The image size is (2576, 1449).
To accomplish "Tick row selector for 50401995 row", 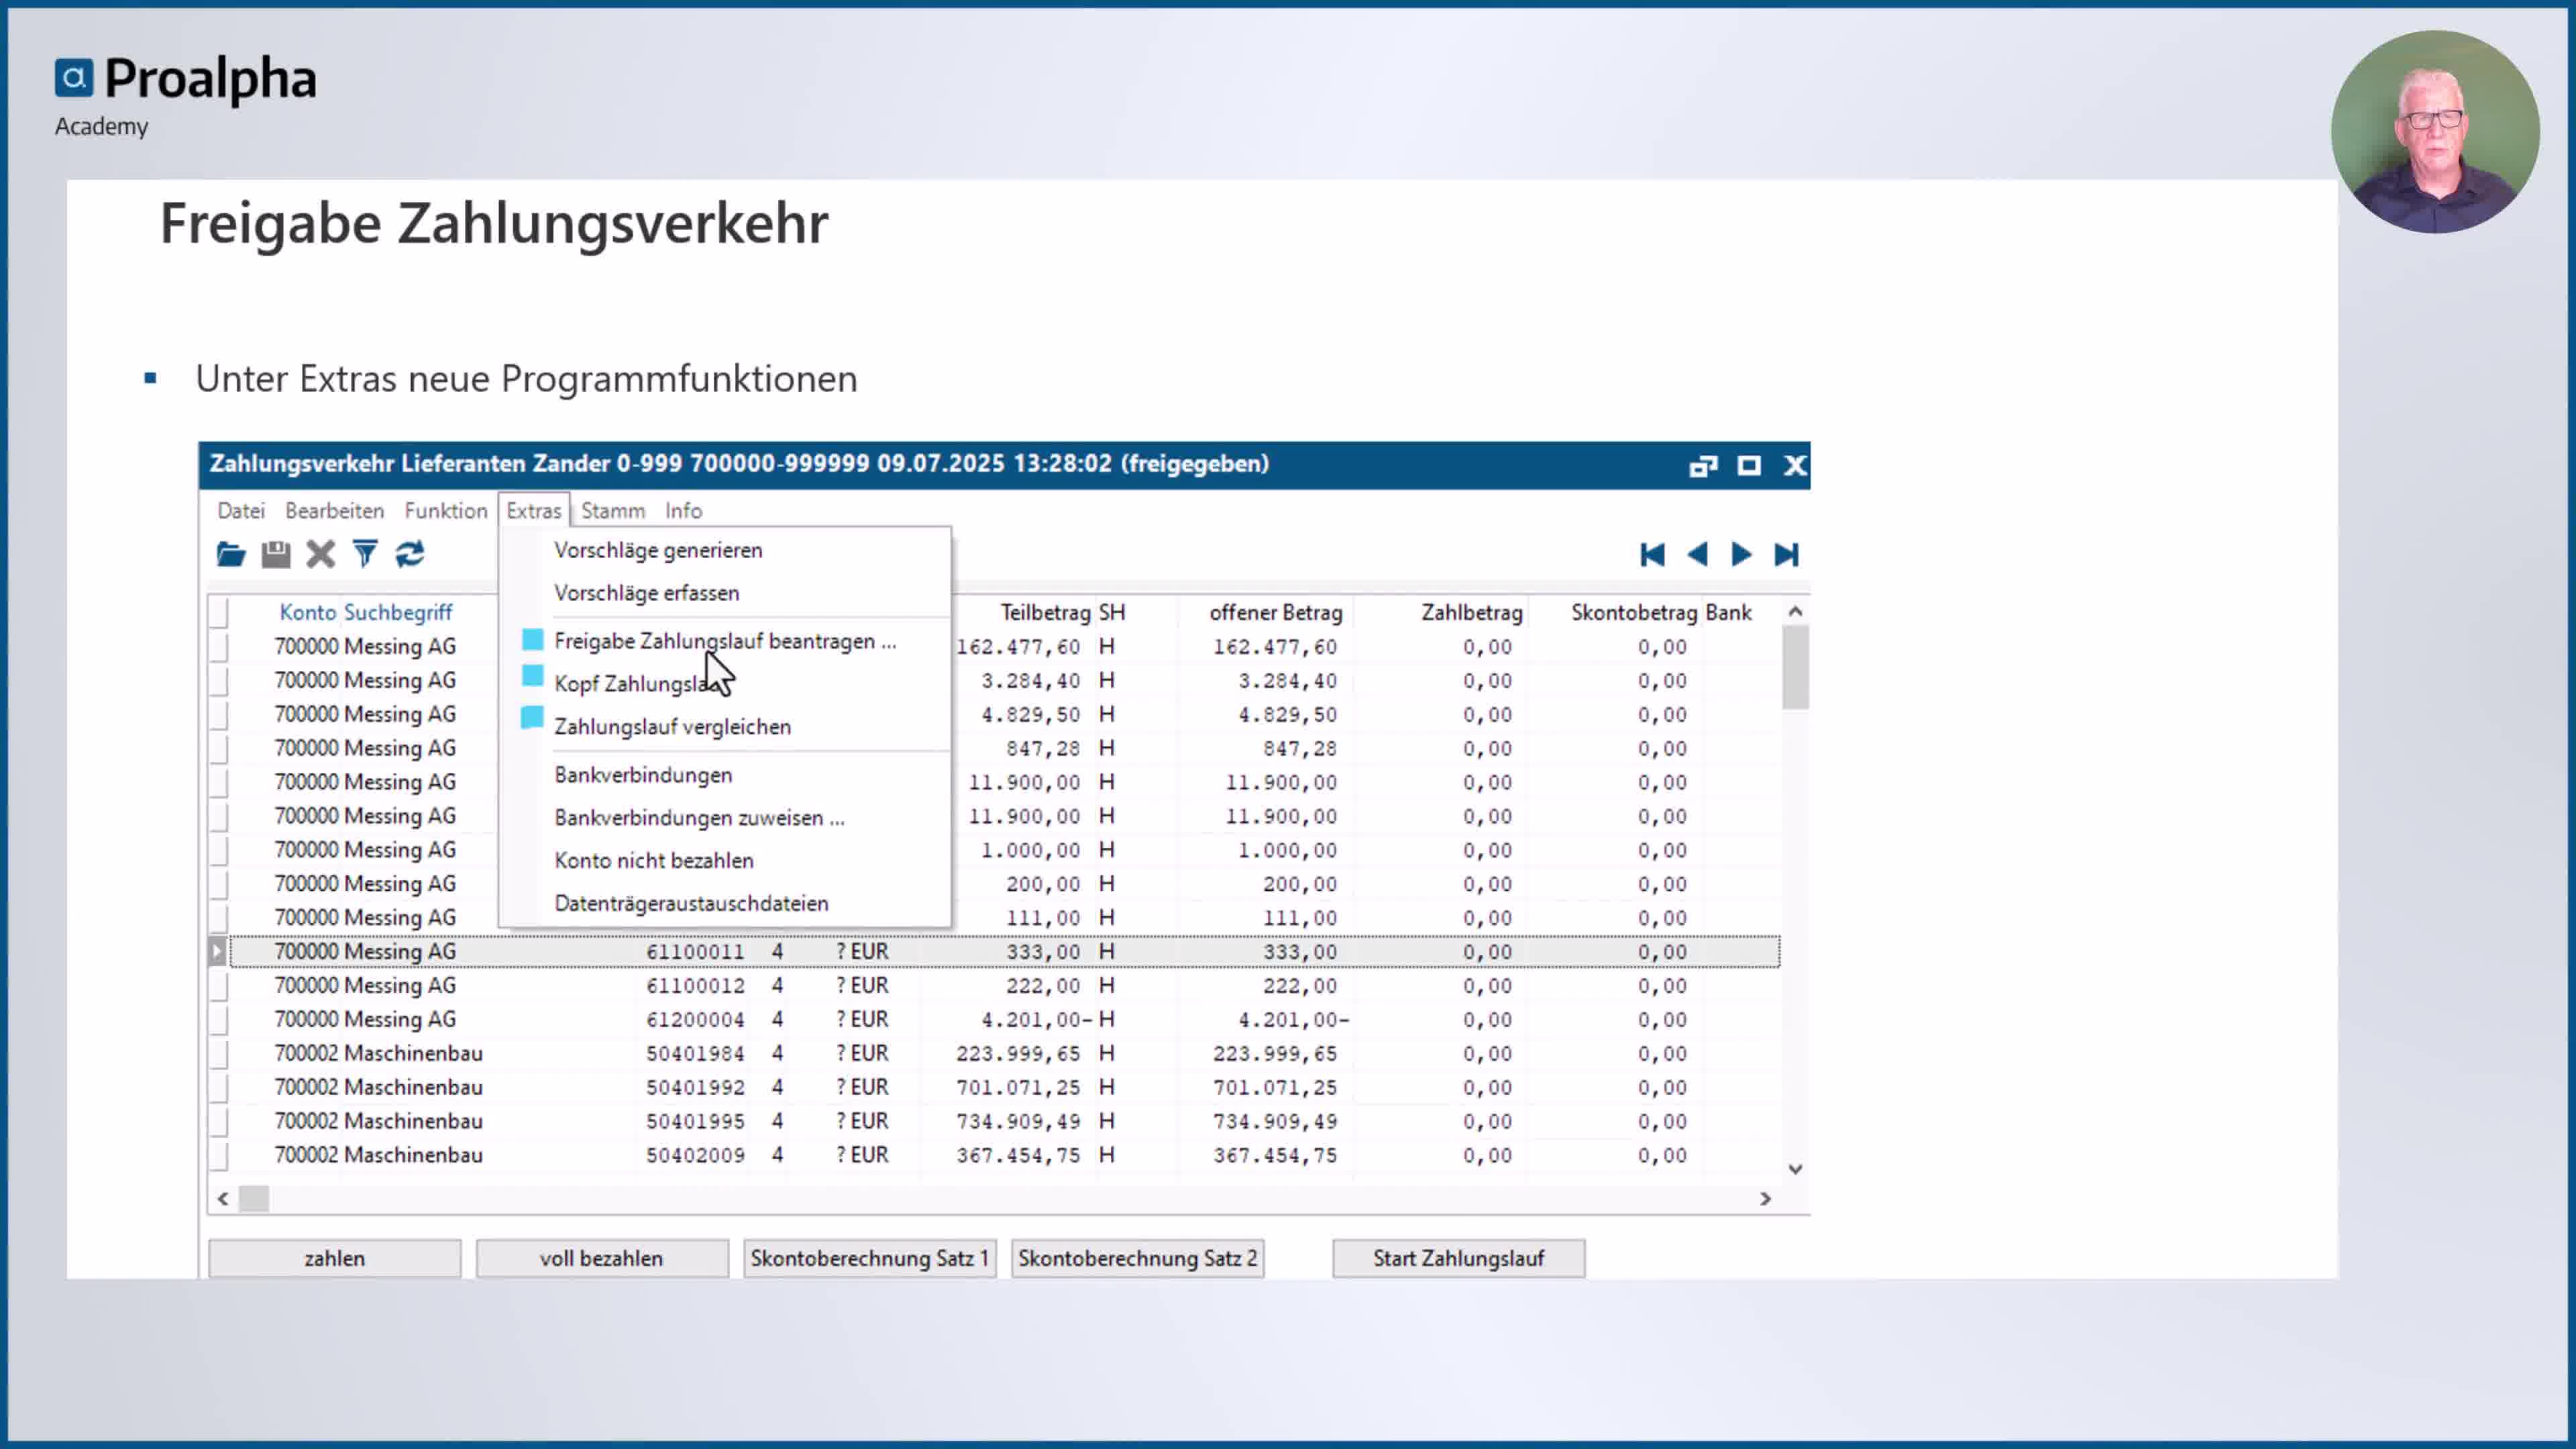I will (219, 1122).
